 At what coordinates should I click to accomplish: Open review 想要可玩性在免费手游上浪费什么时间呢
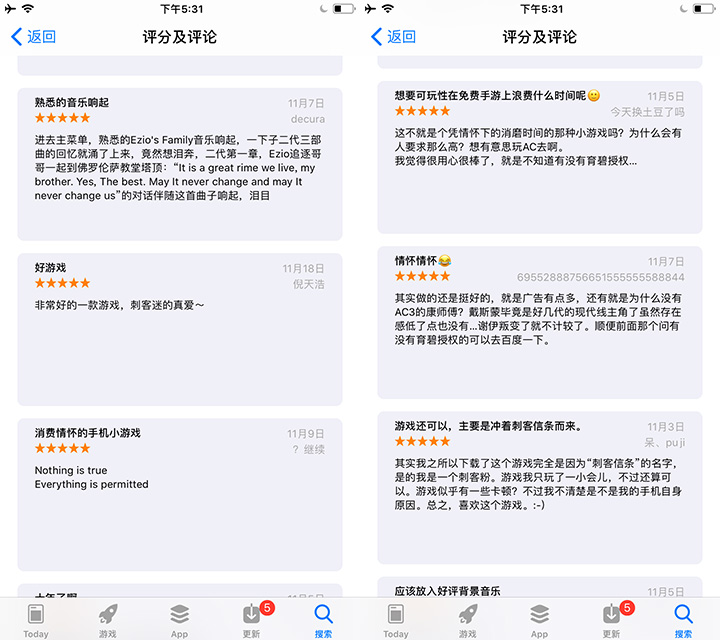click(x=540, y=157)
